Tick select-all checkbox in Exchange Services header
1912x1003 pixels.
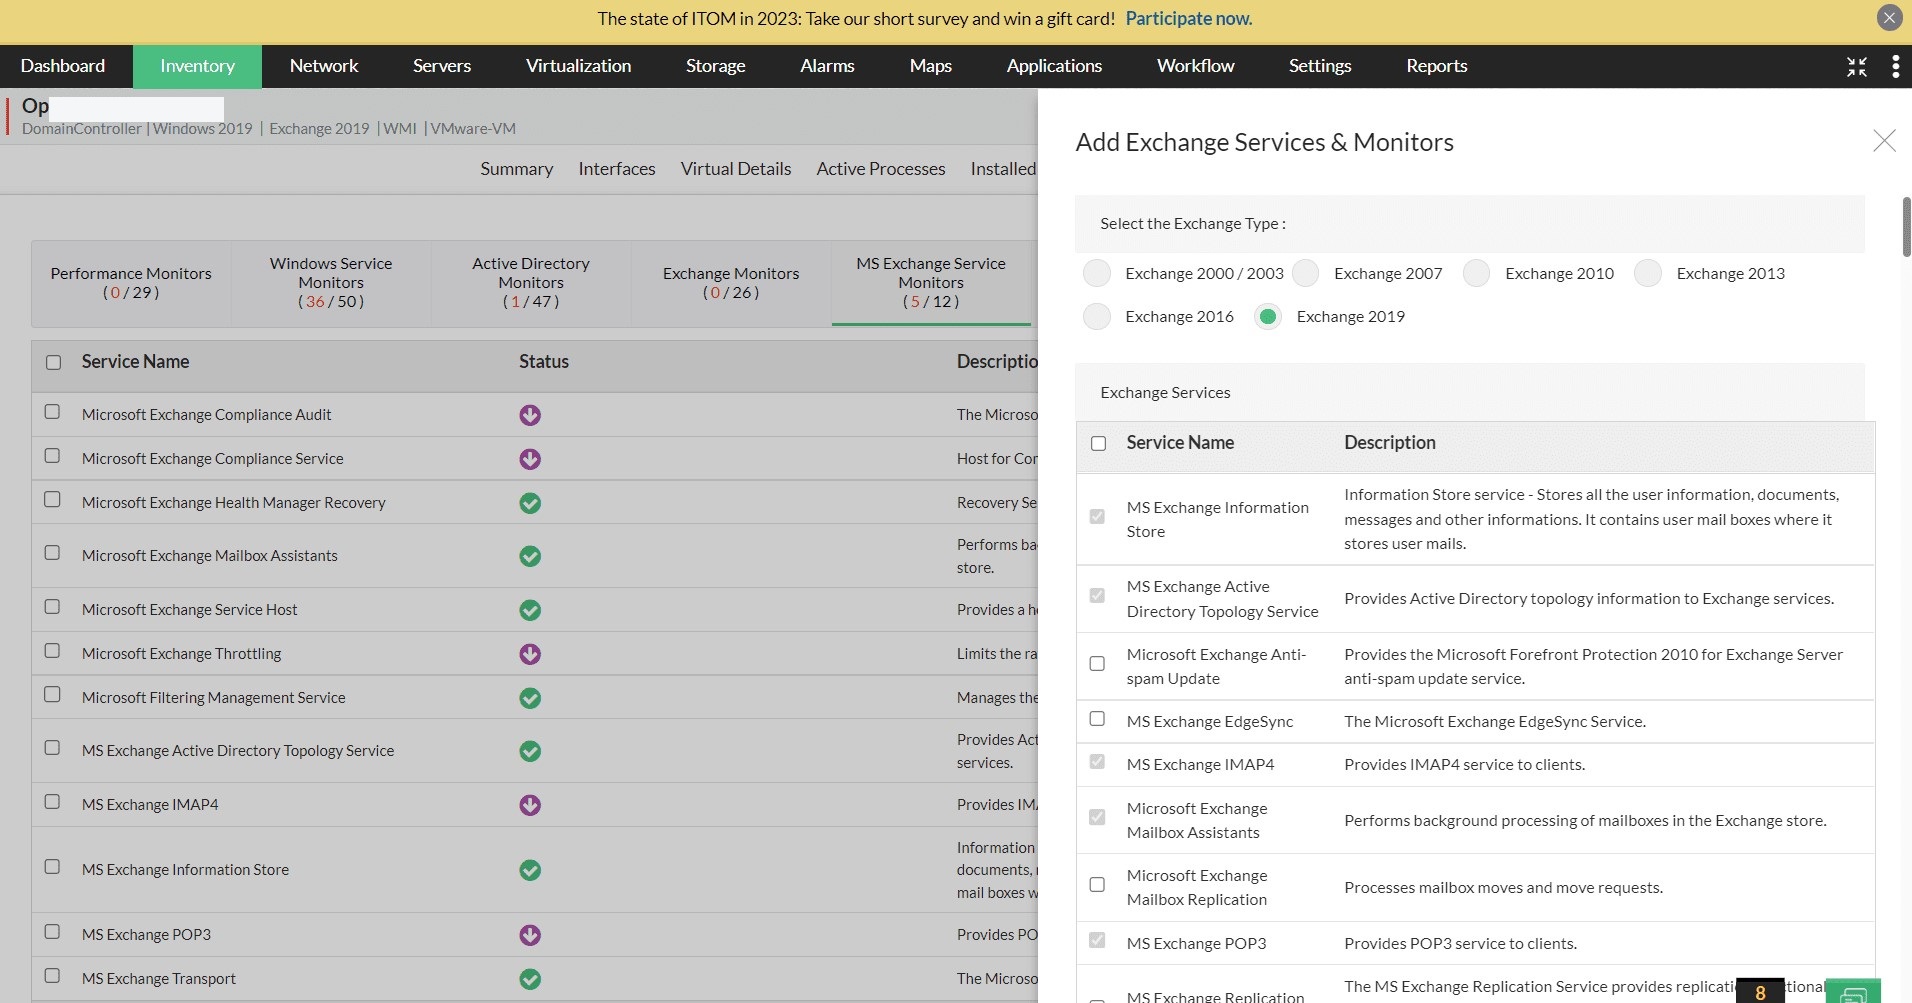tap(1098, 443)
